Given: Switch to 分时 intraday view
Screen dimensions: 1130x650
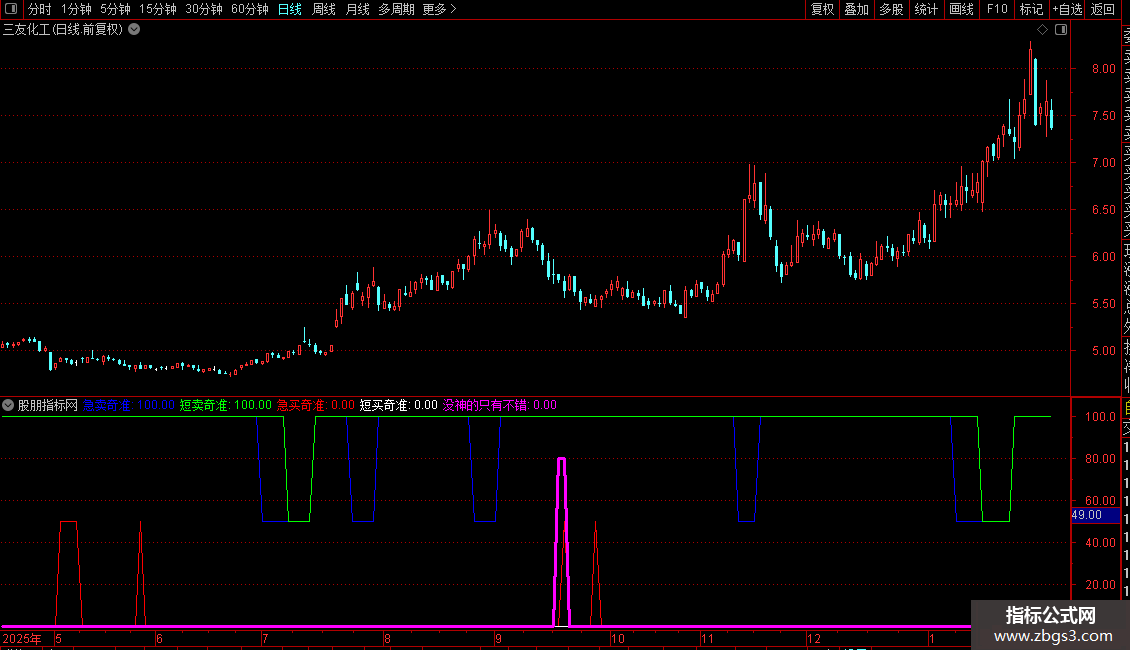Looking at the screenshot, I should [x=40, y=9].
